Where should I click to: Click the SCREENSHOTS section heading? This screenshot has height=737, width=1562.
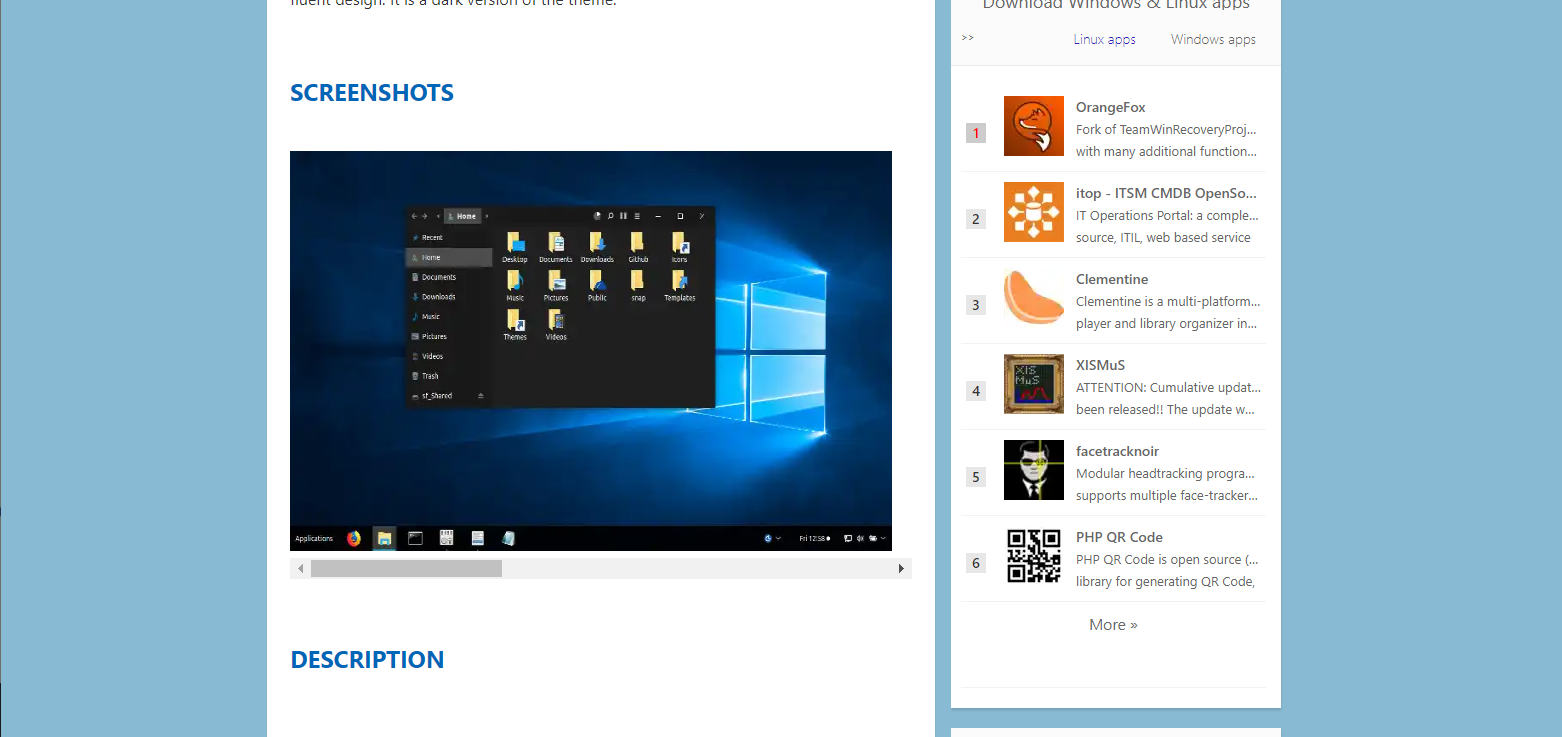pyautogui.click(x=372, y=93)
